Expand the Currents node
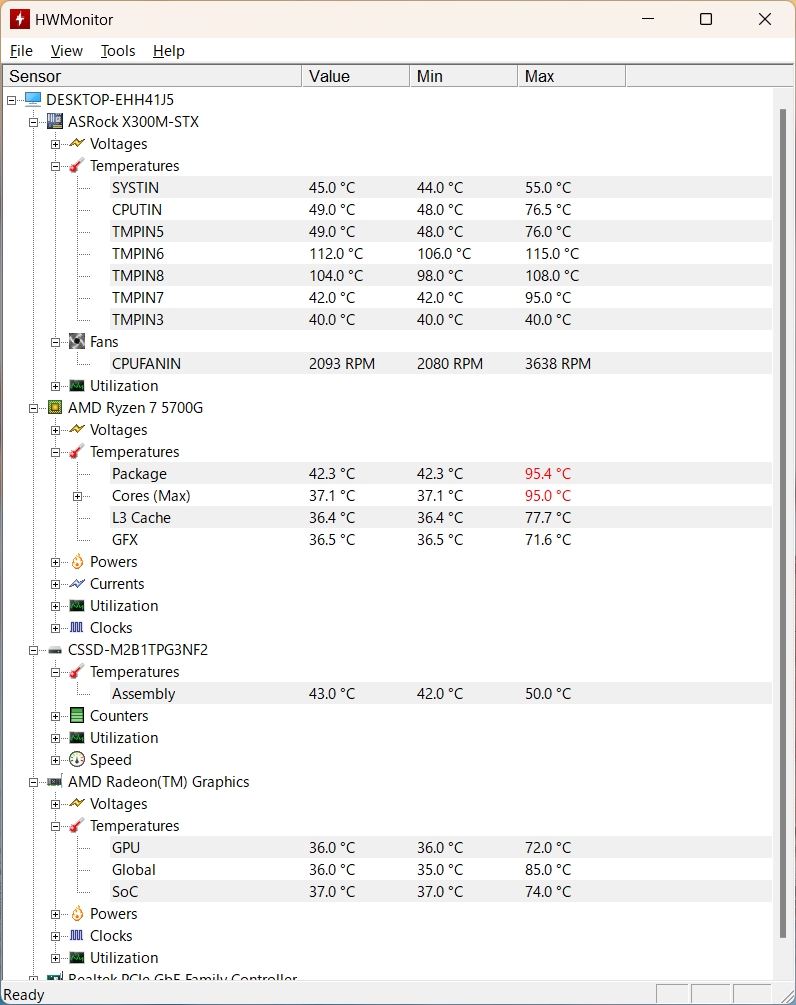796x1005 pixels. (x=55, y=584)
